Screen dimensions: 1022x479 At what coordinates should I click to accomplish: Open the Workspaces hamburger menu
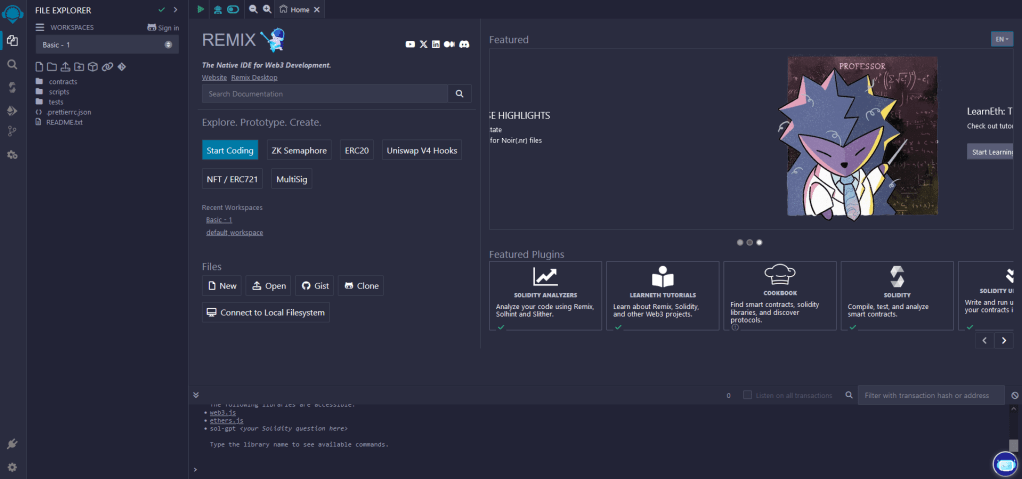[x=40, y=27]
